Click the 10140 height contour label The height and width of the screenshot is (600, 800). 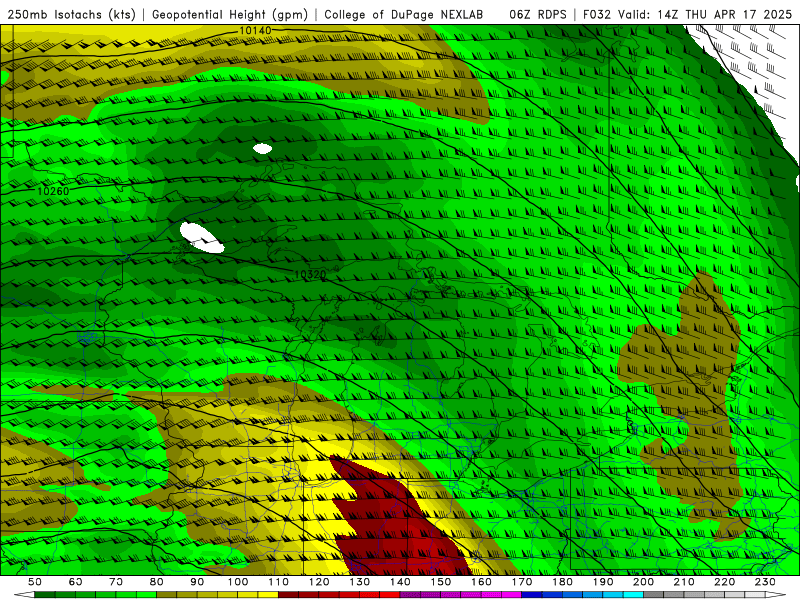click(x=255, y=31)
